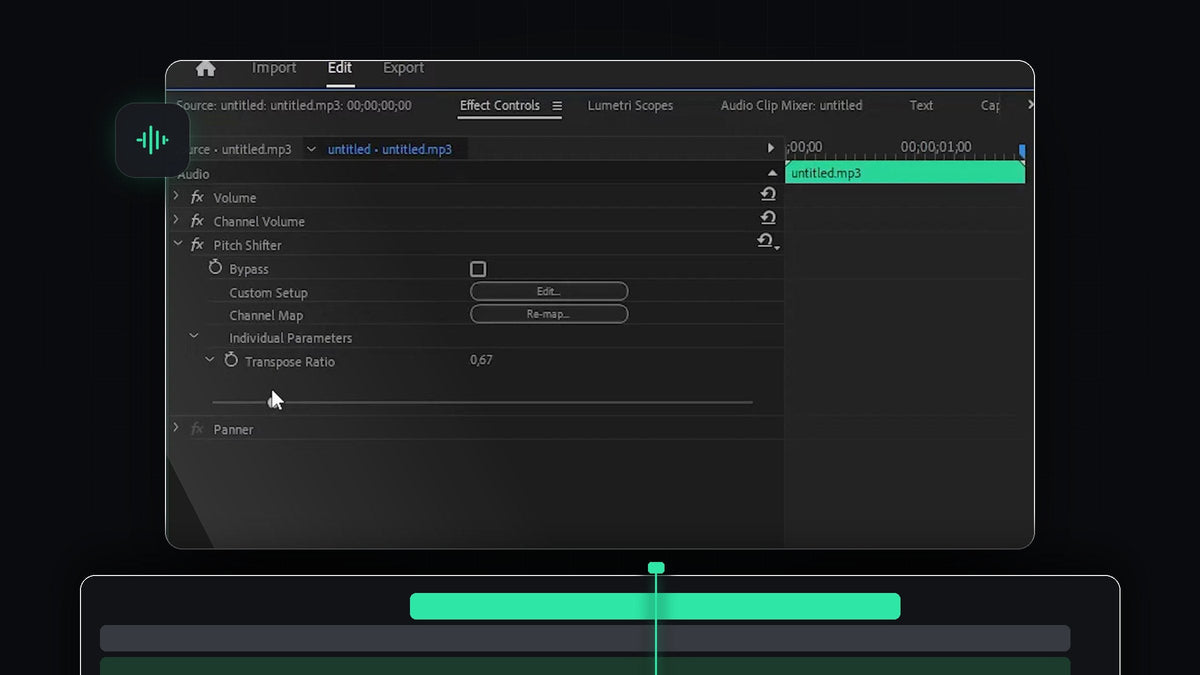The height and width of the screenshot is (675, 1200).
Task: Select the Effect Controls panel tab
Action: [x=500, y=105]
